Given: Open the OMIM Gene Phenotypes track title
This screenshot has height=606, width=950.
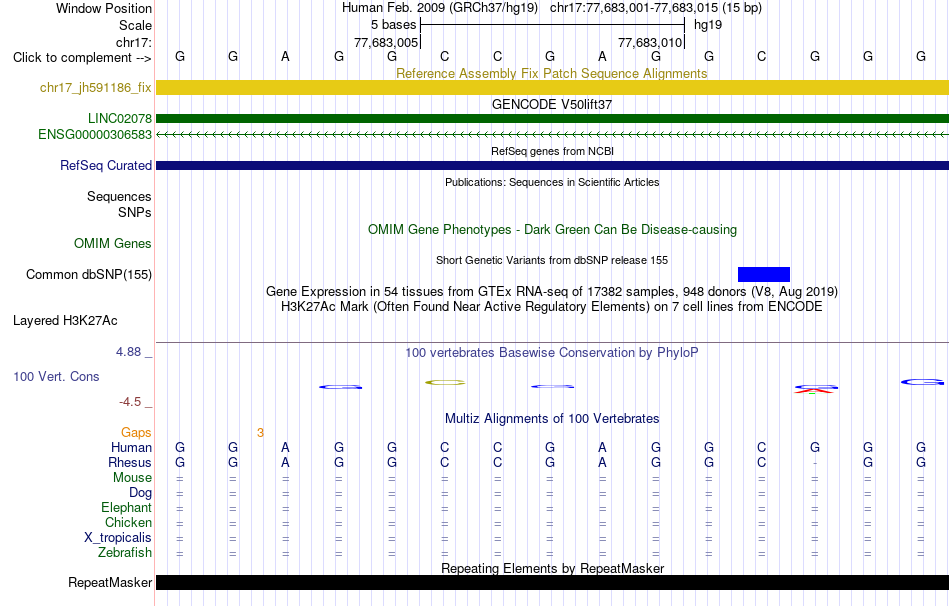Looking at the screenshot, I should [553, 229].
